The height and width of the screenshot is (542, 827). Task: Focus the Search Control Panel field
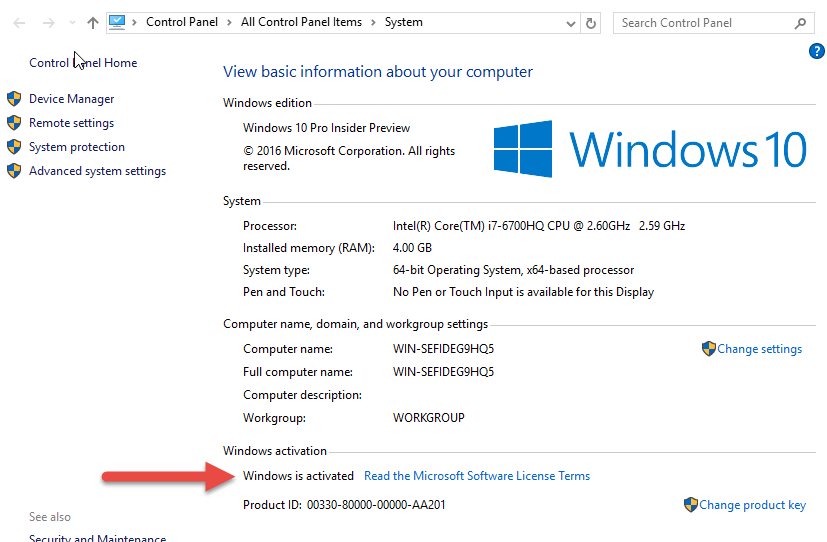(714, 23)
